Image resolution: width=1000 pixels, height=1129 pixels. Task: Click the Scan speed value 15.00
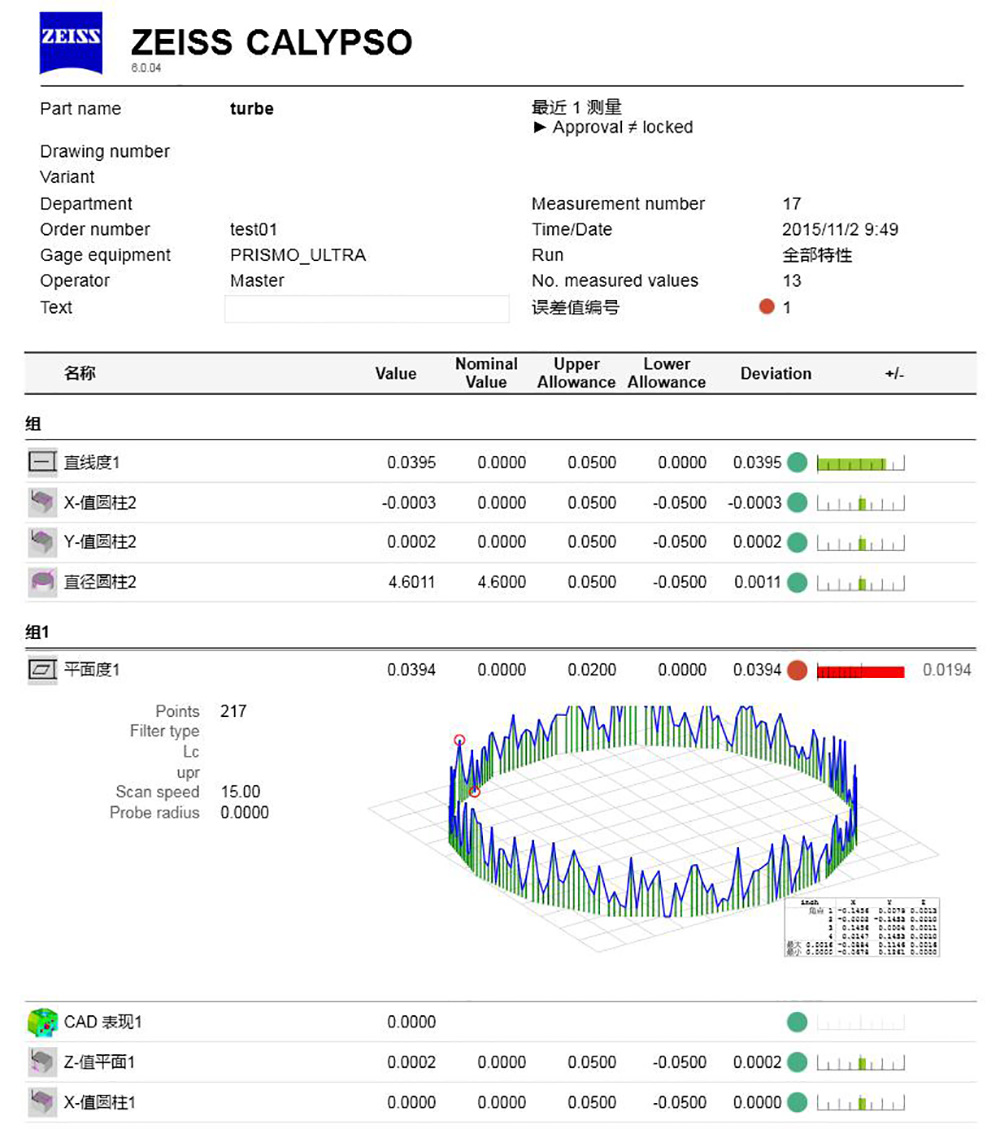(240, 792)
